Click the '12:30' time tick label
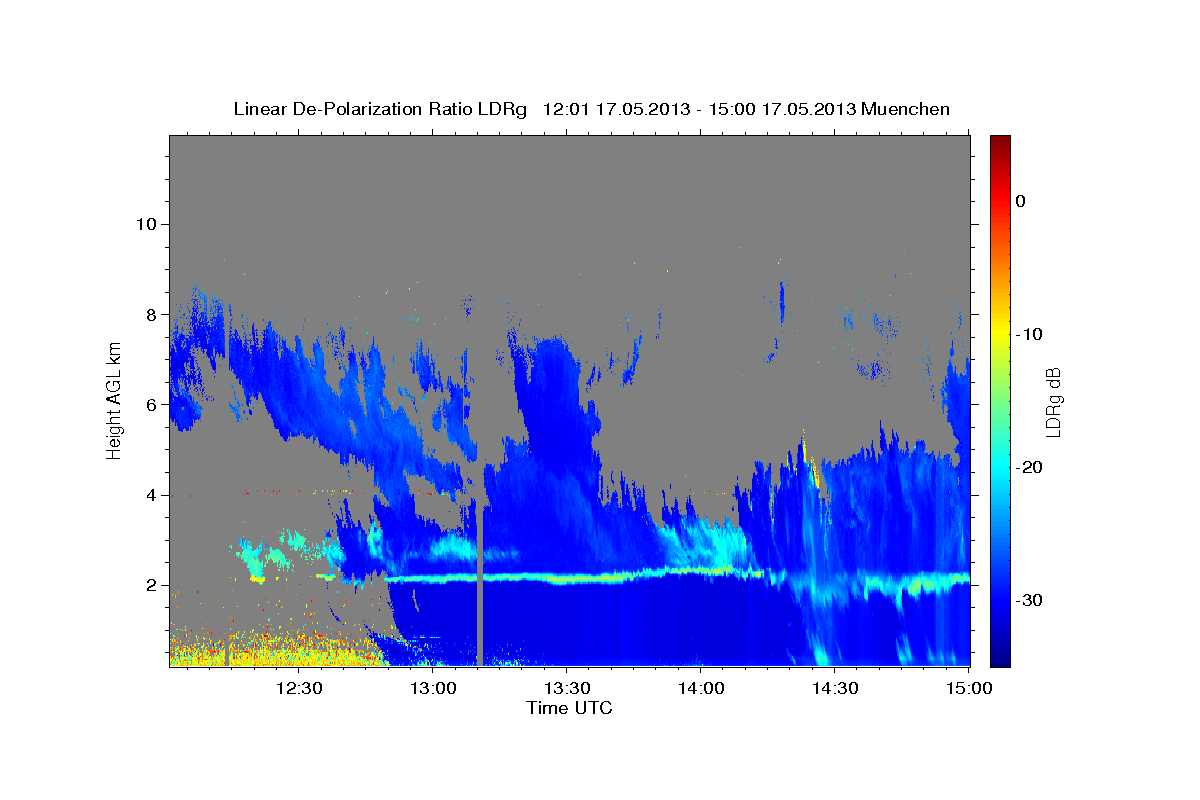Screen dimensions: 1200x800 click(298, 688)
